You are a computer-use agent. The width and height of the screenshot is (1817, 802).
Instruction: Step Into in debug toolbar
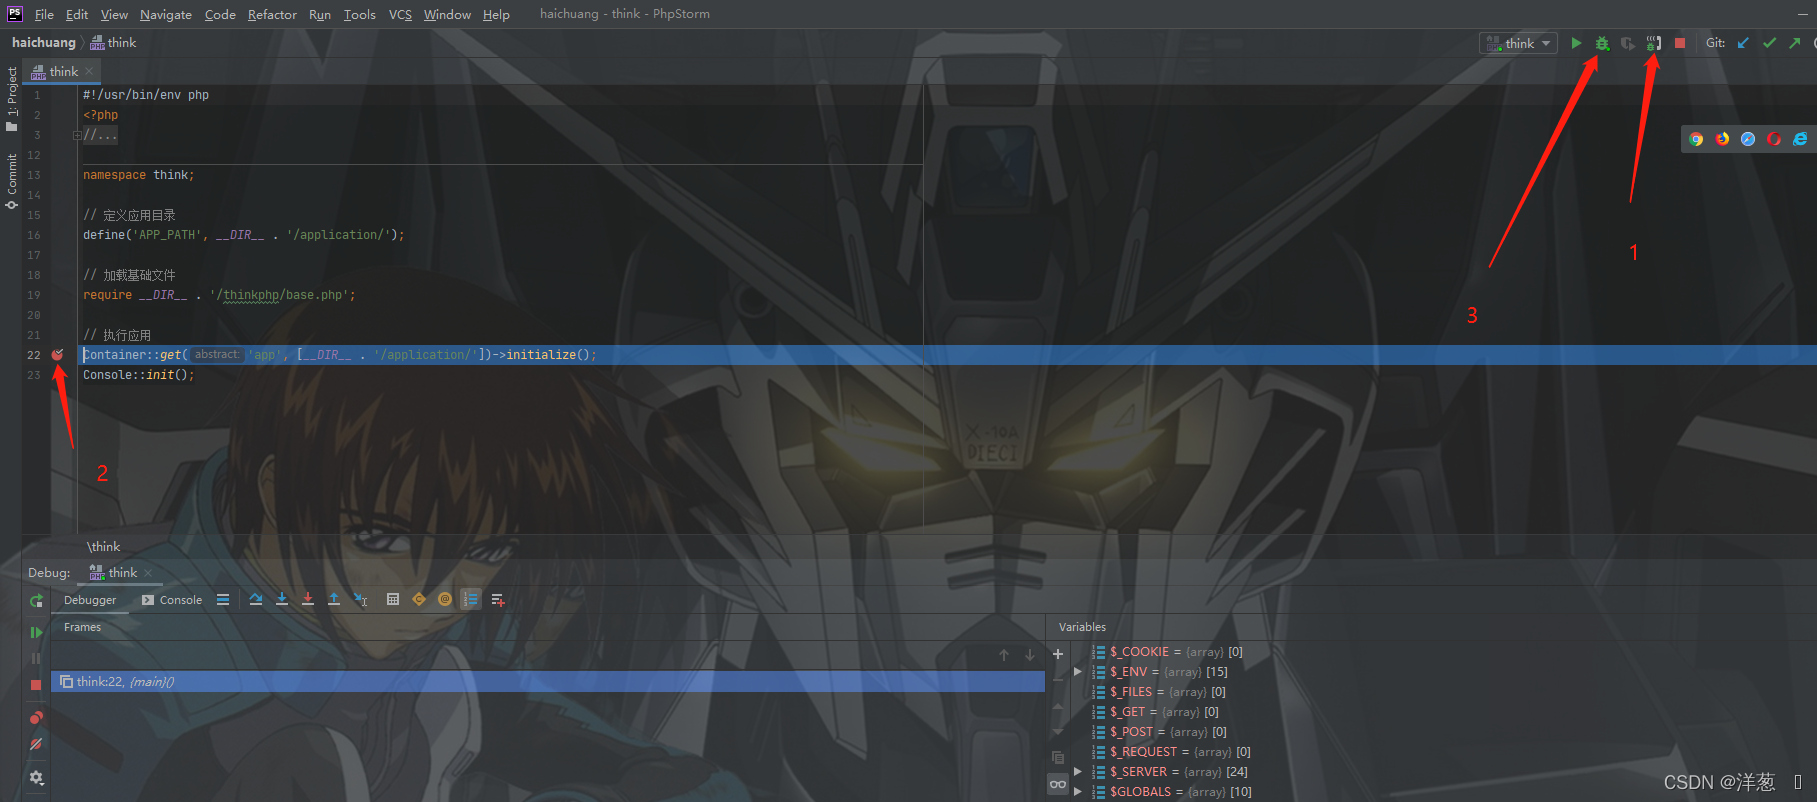pos(282,600)
